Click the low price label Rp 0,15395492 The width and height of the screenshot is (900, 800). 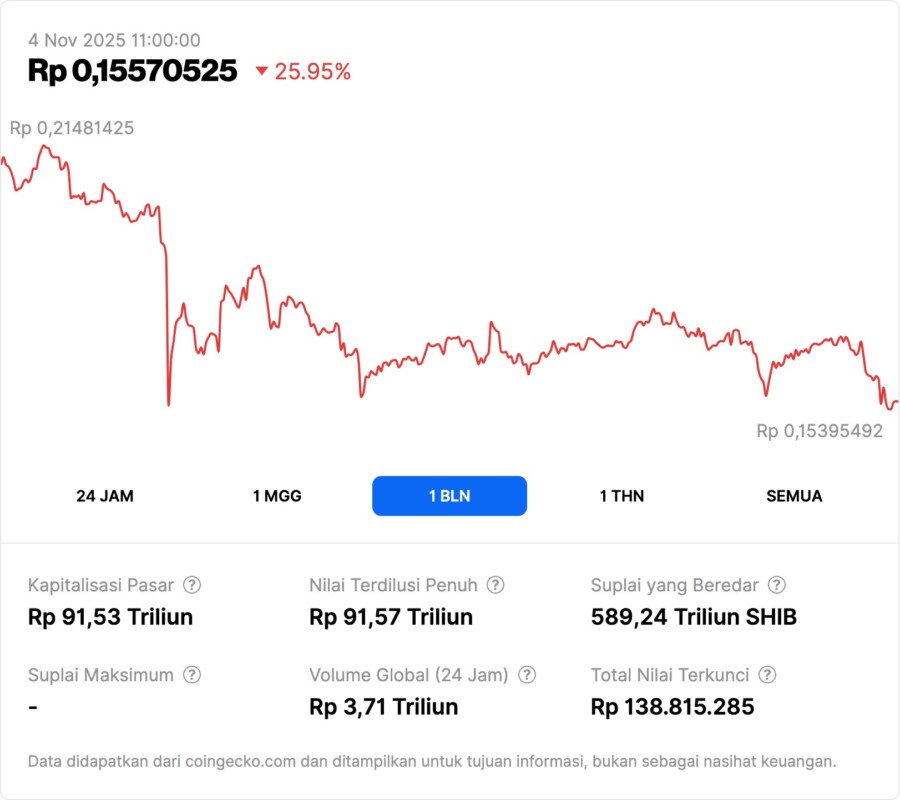coord(819,431)
